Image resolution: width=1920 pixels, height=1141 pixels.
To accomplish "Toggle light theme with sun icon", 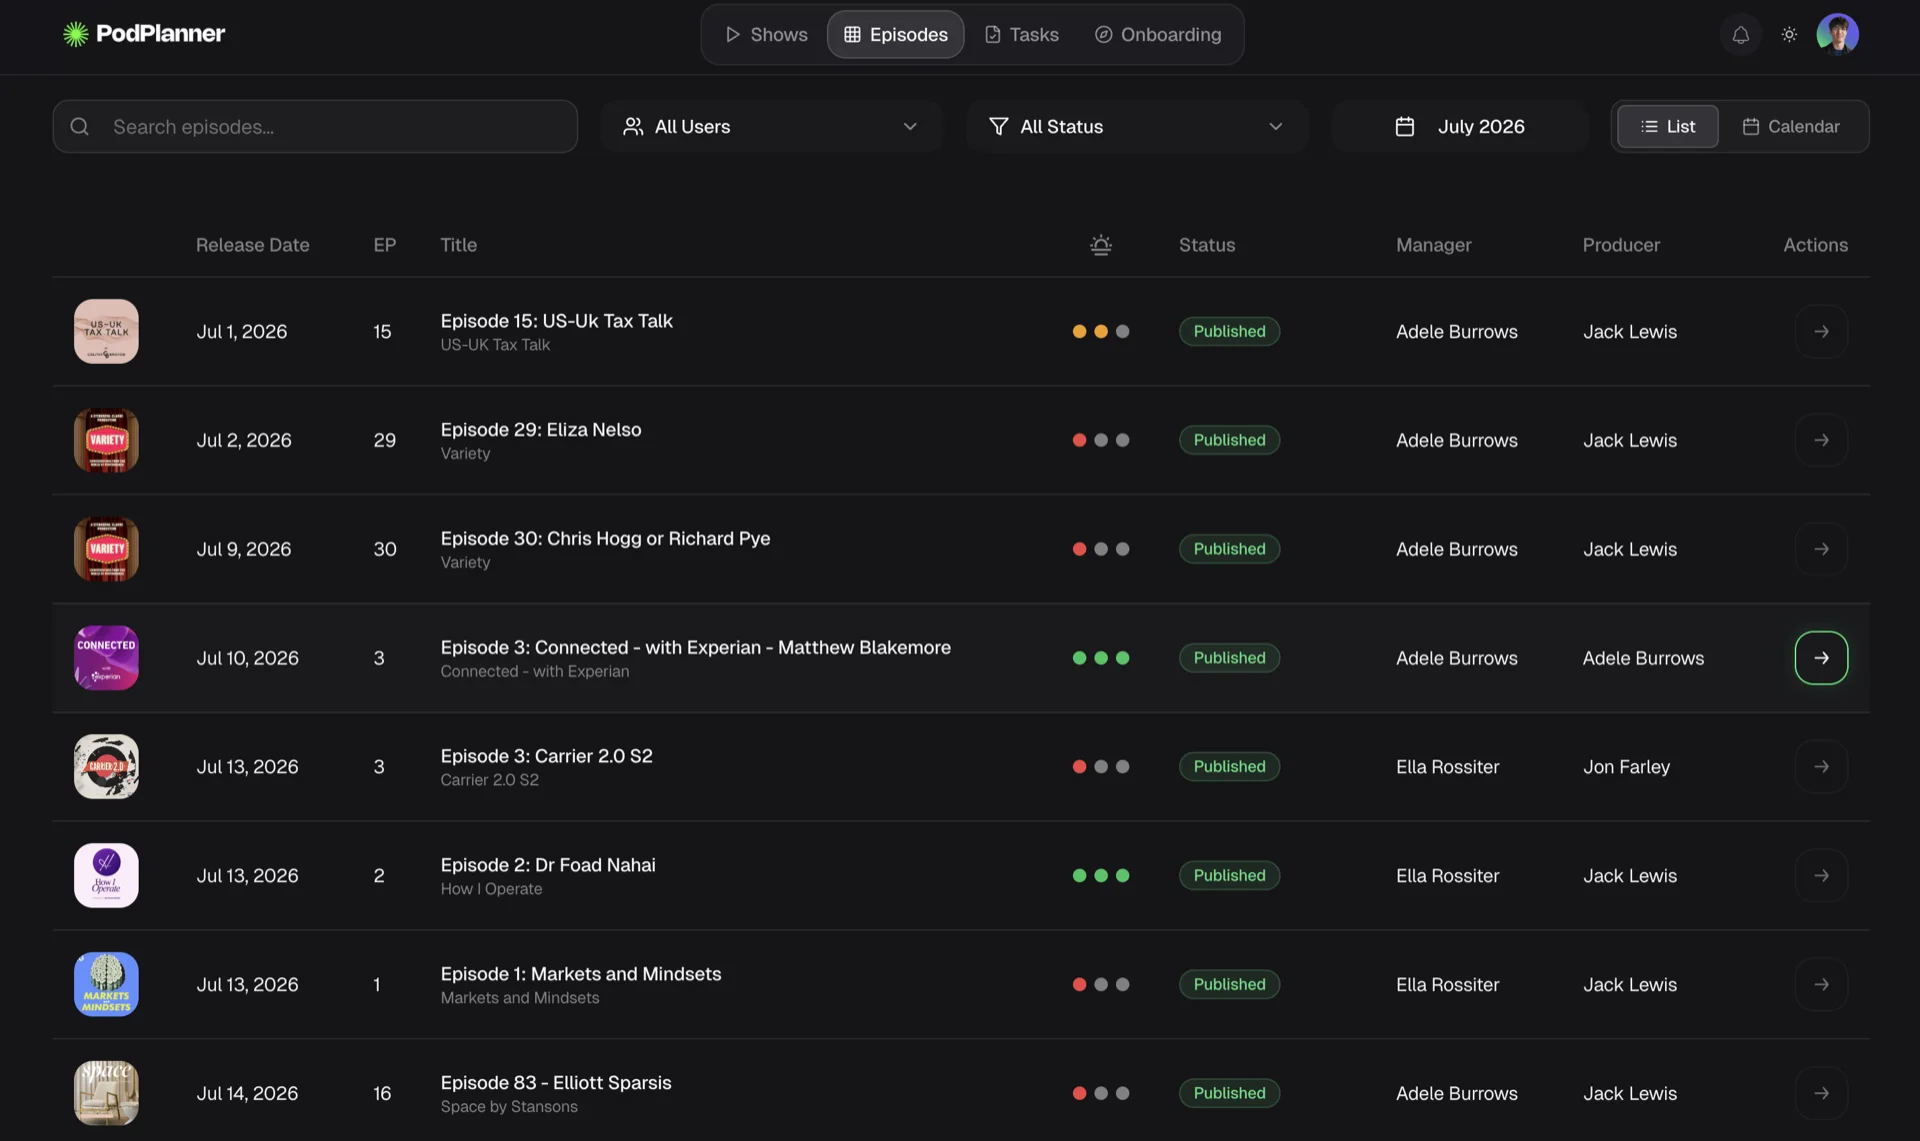I will (1789, 34).
